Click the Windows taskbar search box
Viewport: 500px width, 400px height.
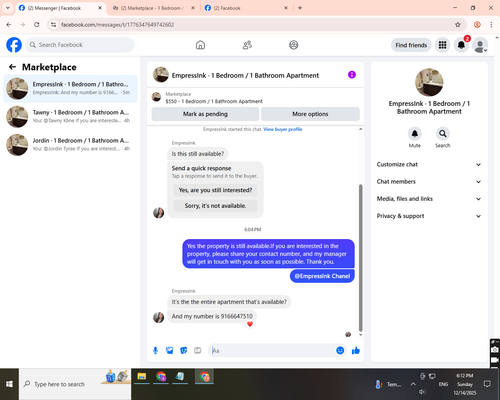(75, 384)
